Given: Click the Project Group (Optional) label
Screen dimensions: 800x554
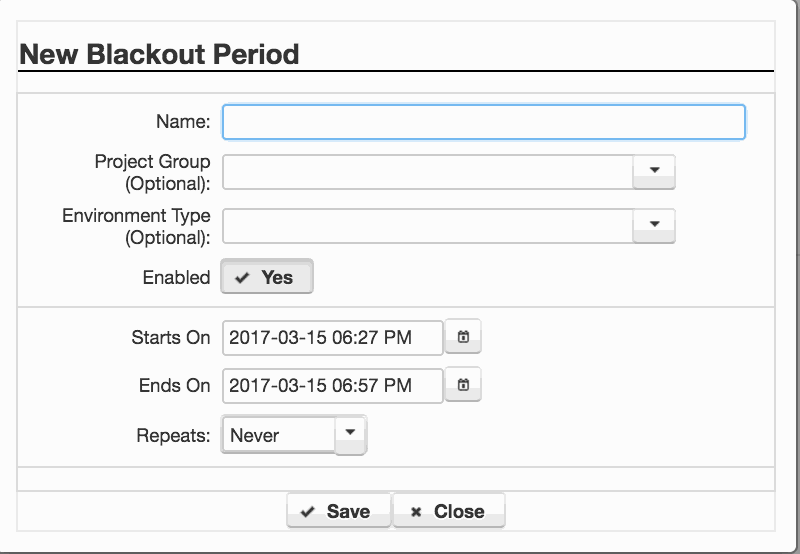Looking at the screenshot, I should (x=153, y=172).
